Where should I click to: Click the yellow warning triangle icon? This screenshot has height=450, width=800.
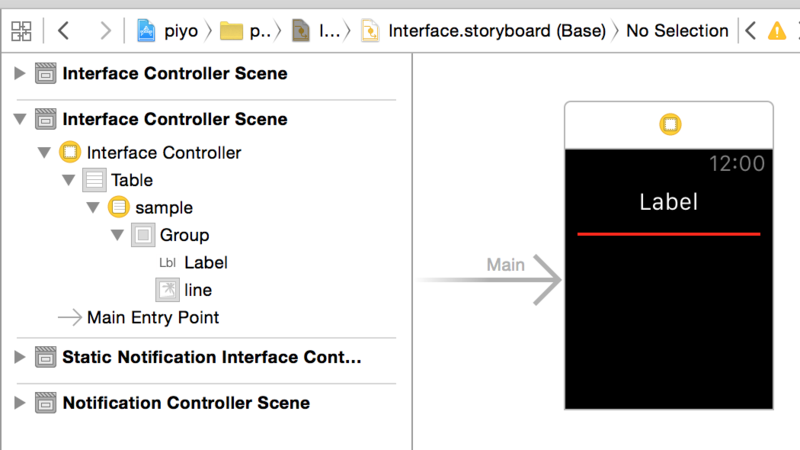coord(776,31)
